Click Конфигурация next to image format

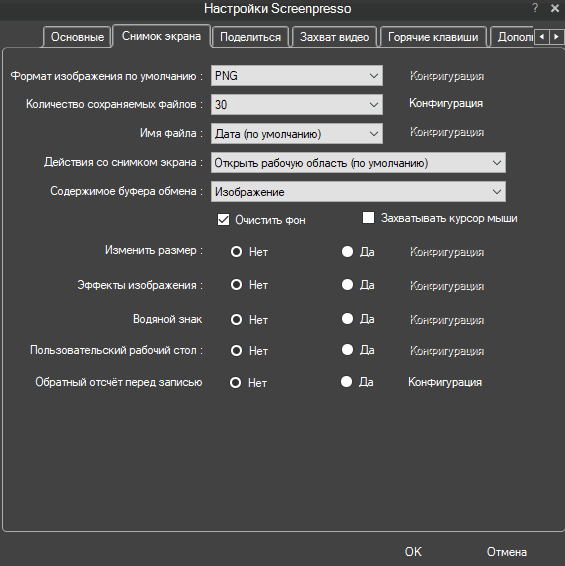pos(447,76)
